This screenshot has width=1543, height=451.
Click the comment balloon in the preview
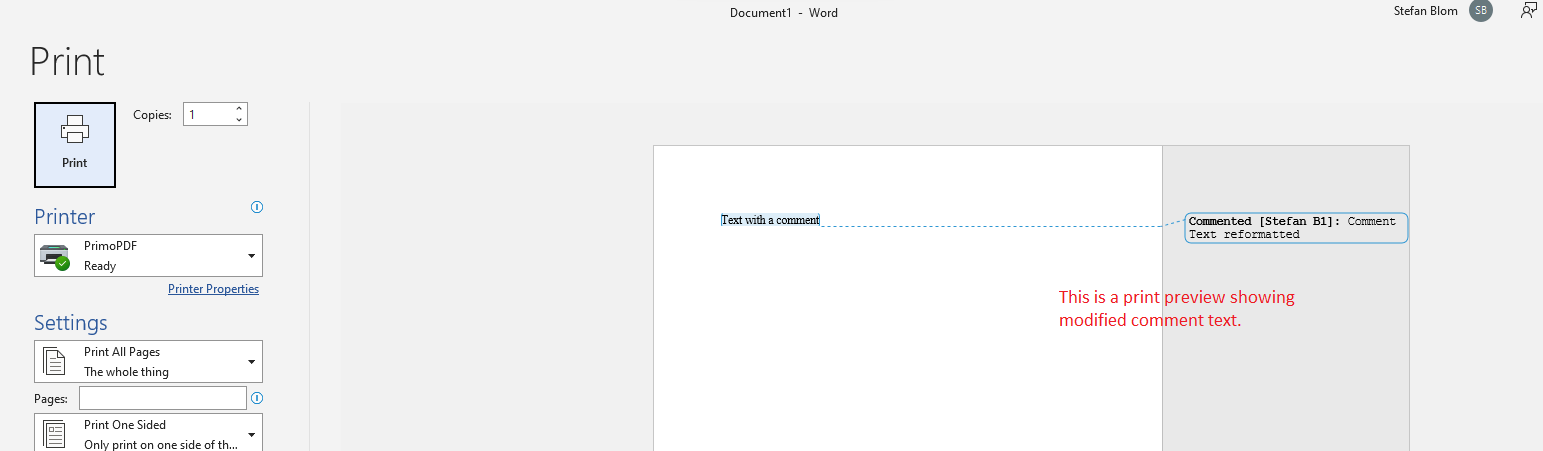pos(1296,228)
